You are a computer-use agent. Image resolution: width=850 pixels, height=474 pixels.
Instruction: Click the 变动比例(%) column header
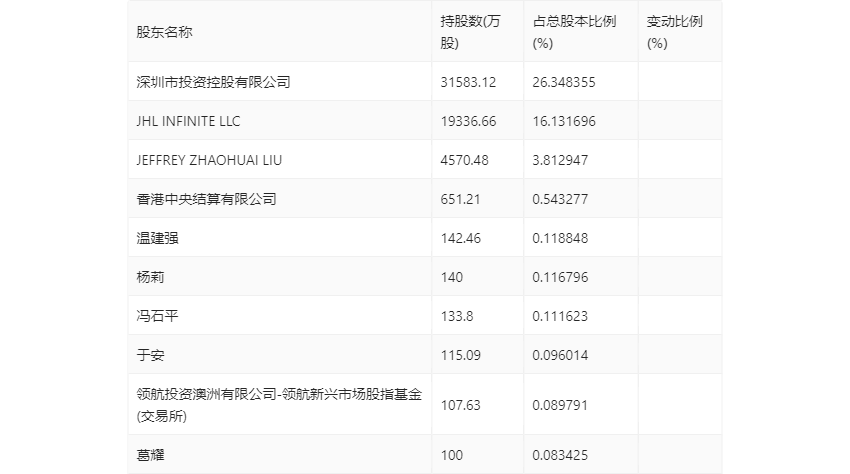[x=674, y=32]
